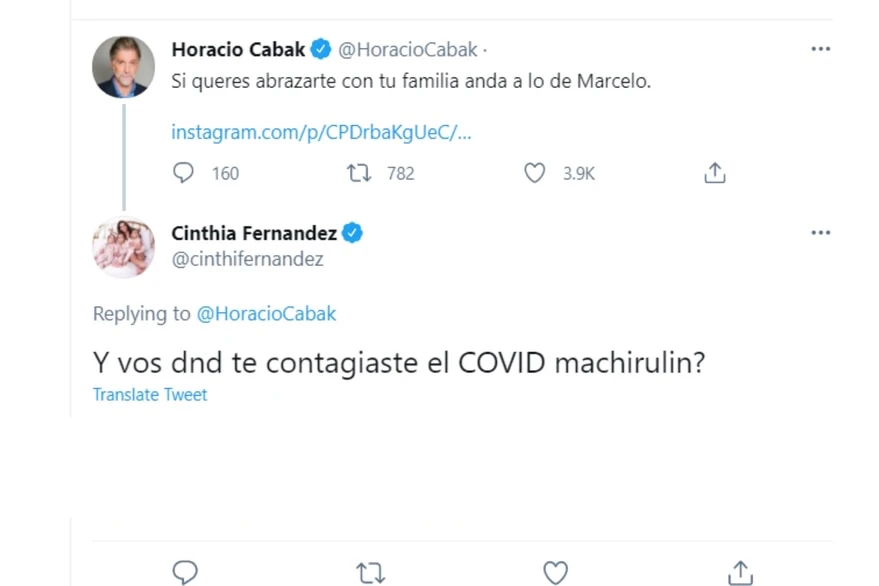Share Horacio Cabak's tweet

(714, 173)
